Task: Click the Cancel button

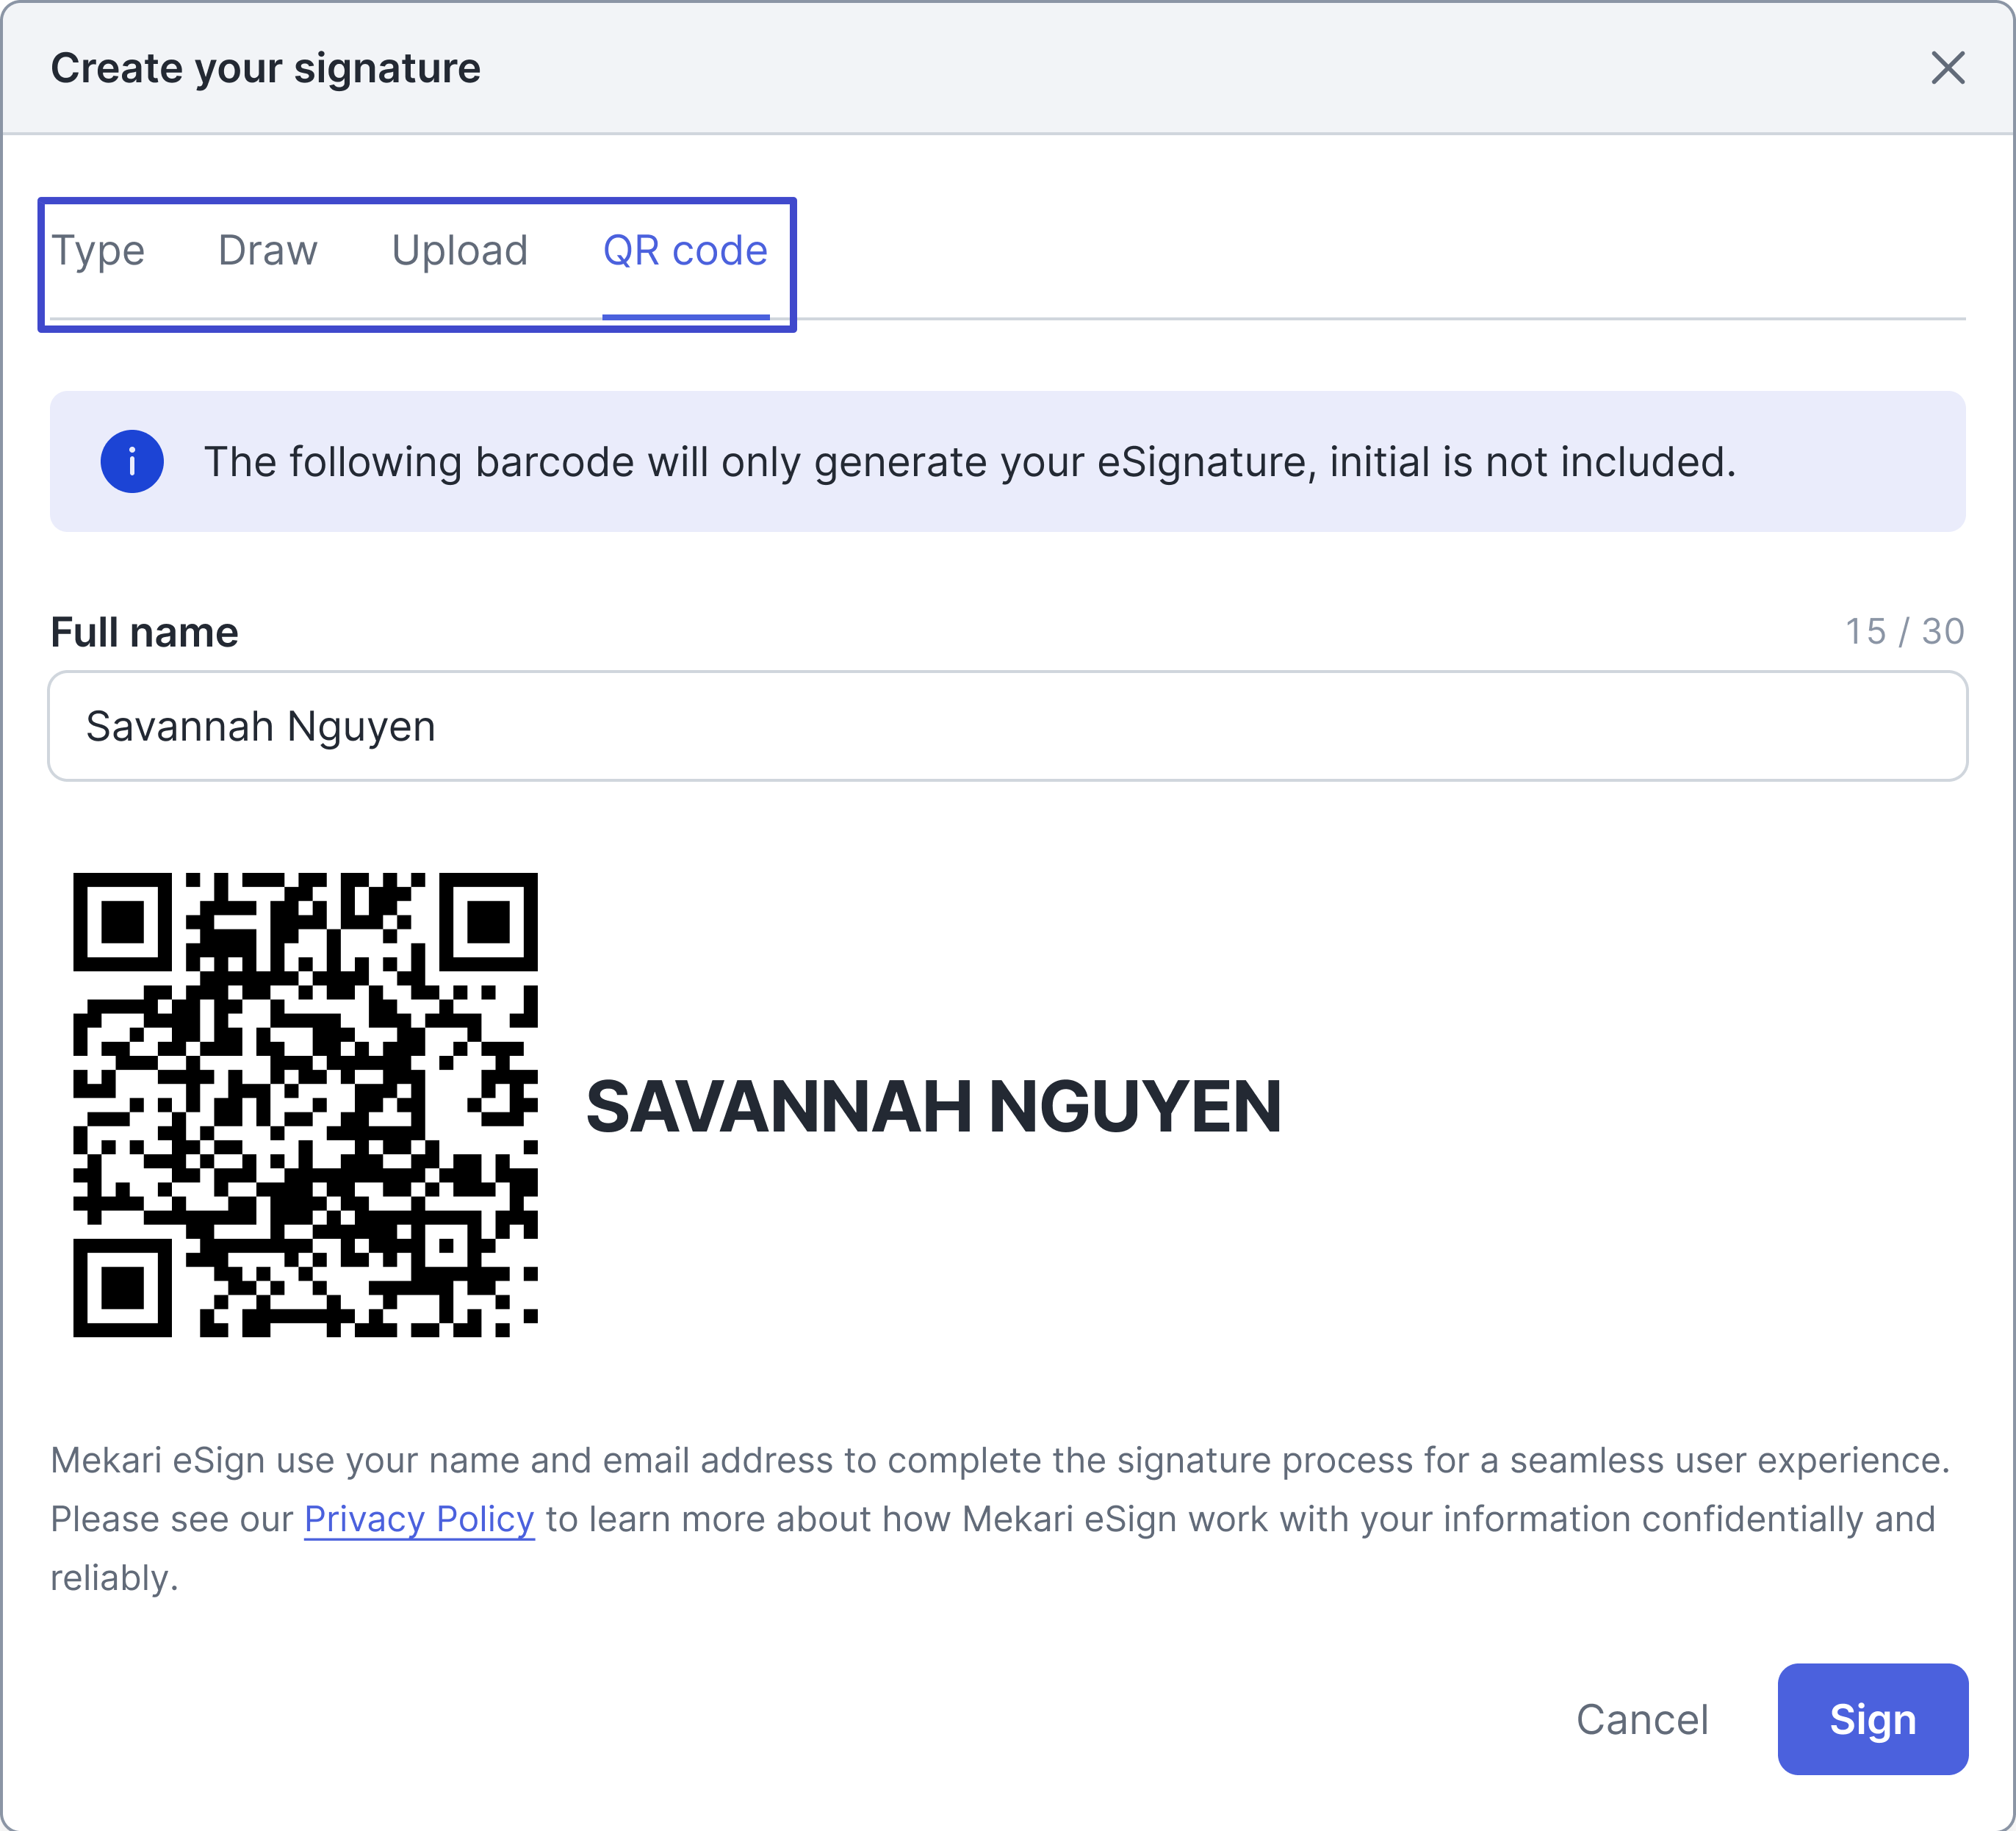Action: 1642,1719
